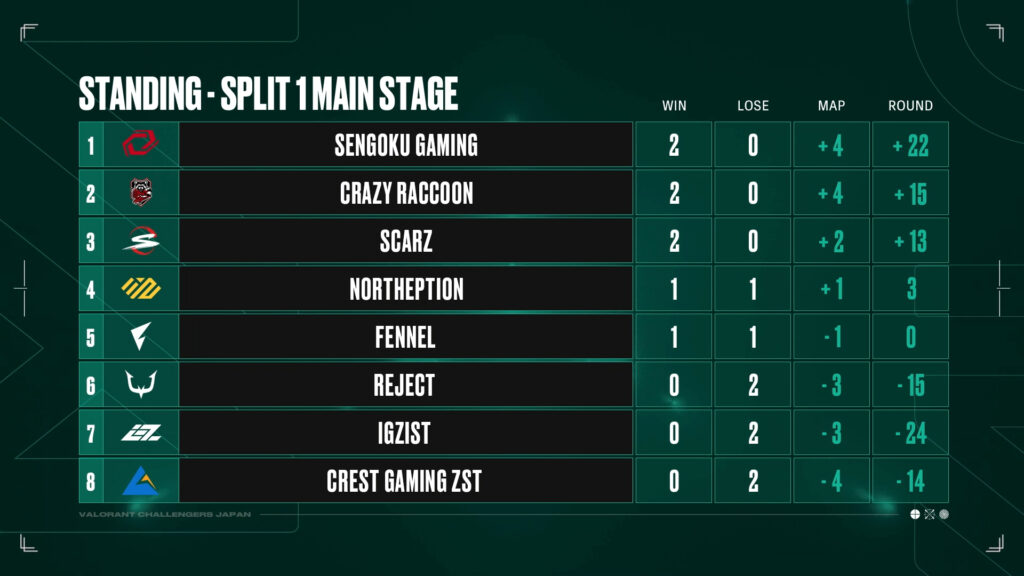Image resolution: width=1024 pixels, height=576 pixels.
Task: Click the Crazy Raccoon mascot logo
Action: coord(140,192)
